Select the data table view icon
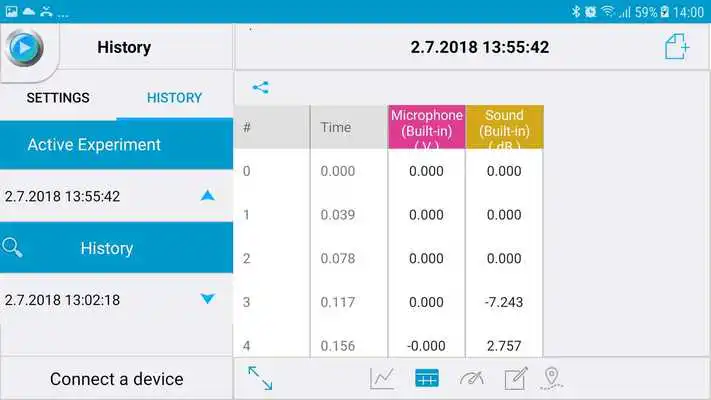The width and height of the screenshot is (711, 400). (x=427, y=378)
